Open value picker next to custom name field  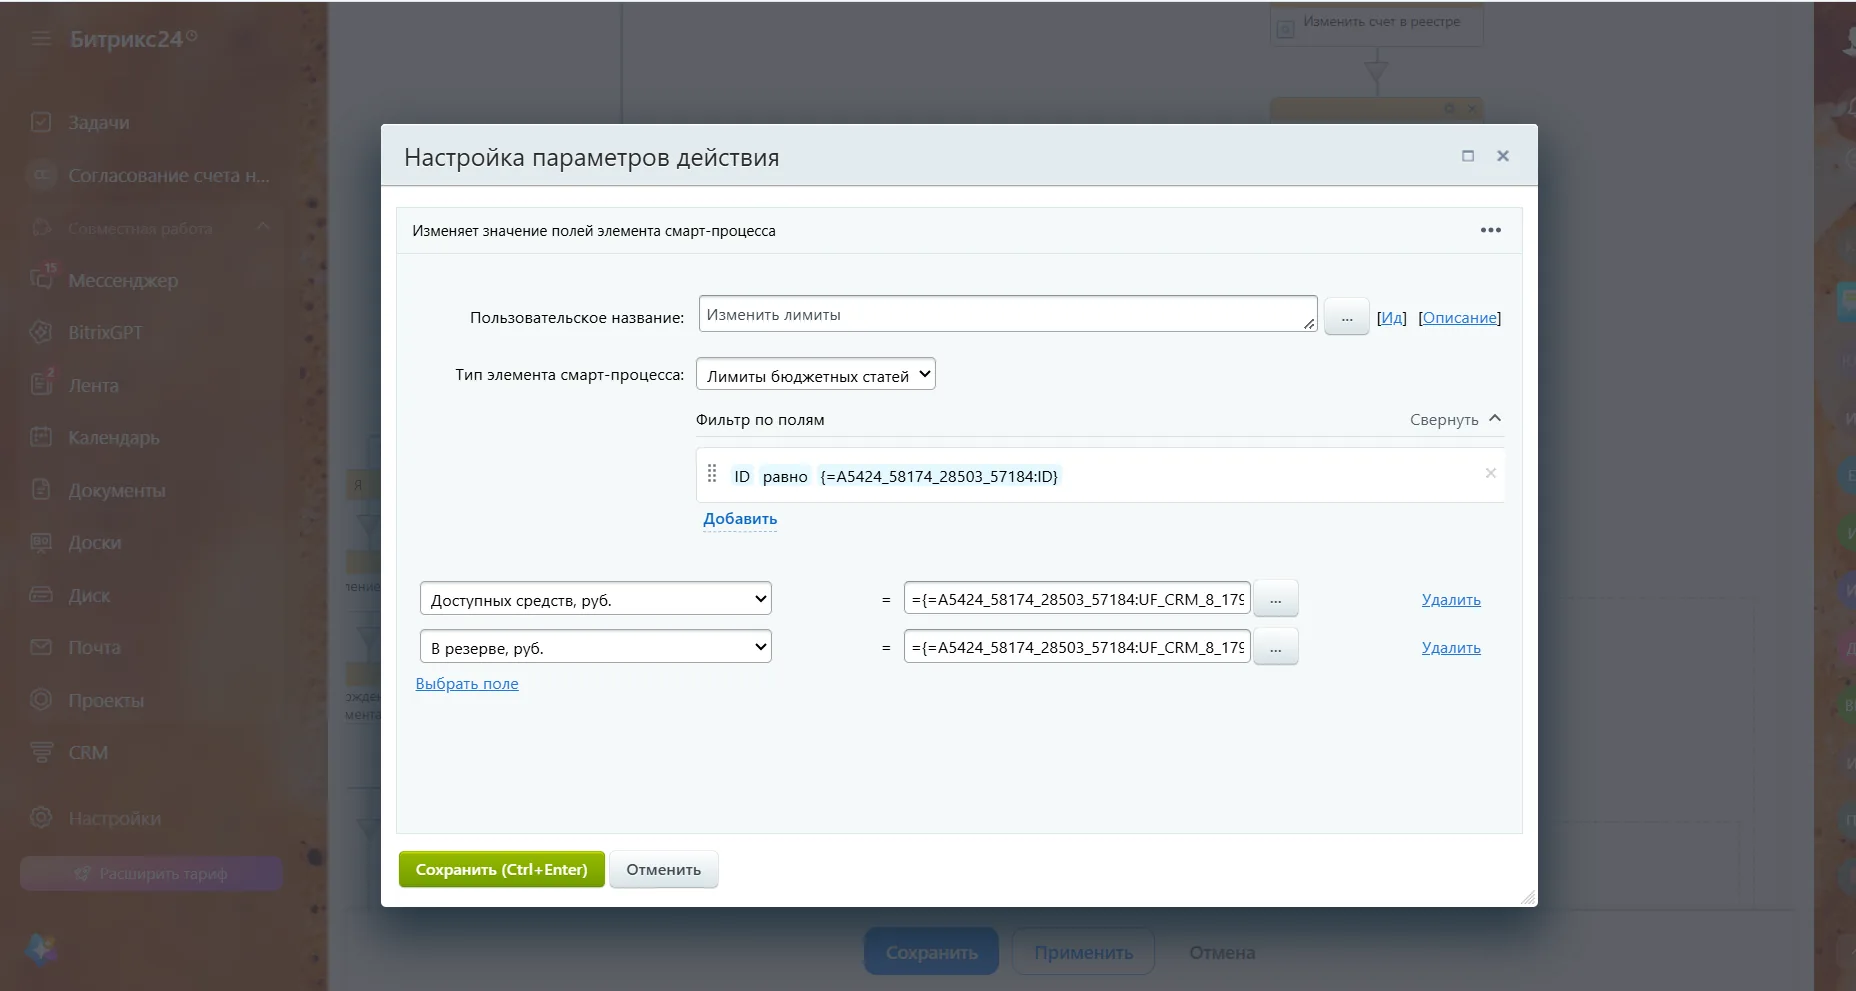click(1346, 318)
